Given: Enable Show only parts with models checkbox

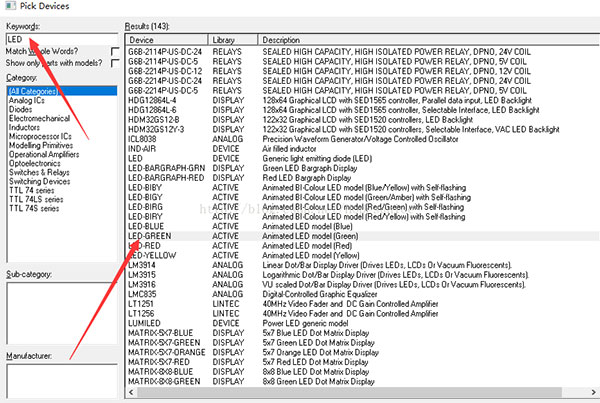Looking at the screenshot, I should (114, 63).
